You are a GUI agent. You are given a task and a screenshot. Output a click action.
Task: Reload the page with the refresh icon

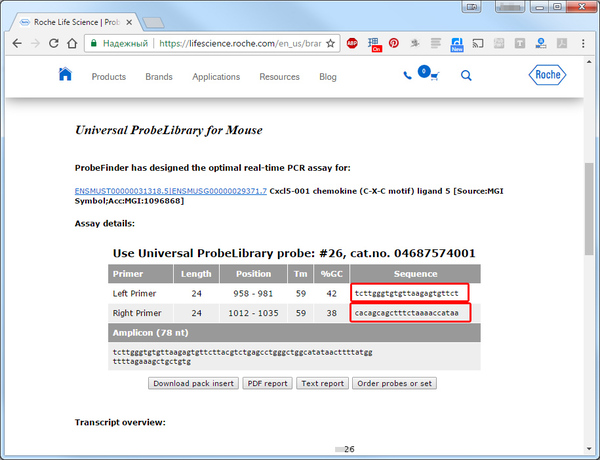point(54,43)
